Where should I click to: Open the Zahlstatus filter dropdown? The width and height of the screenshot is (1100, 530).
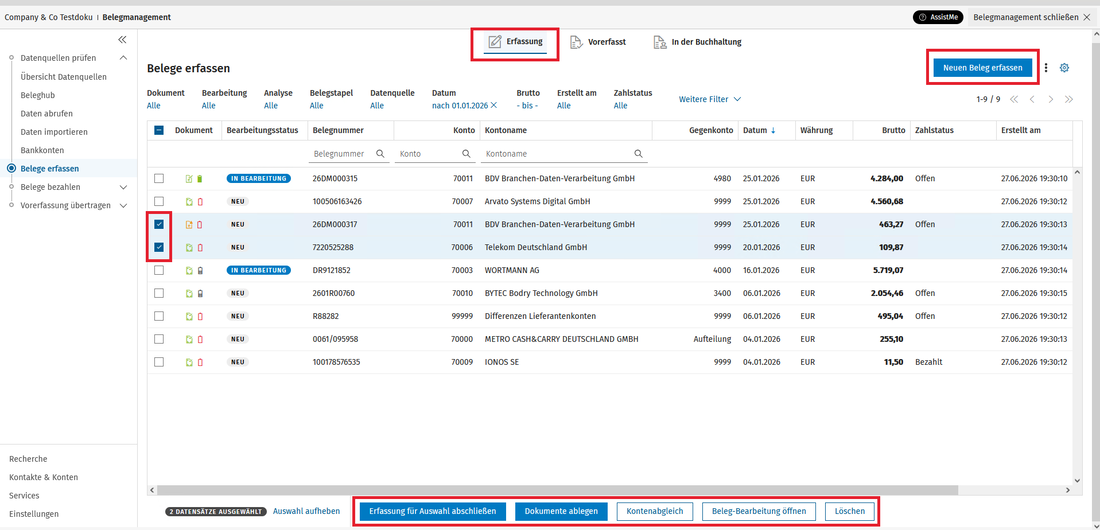[620, 105]
